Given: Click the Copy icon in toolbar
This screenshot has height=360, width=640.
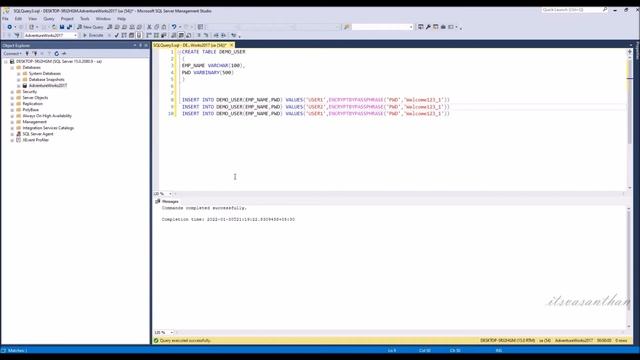Looking at the screenshot, I should pos(156,27).
